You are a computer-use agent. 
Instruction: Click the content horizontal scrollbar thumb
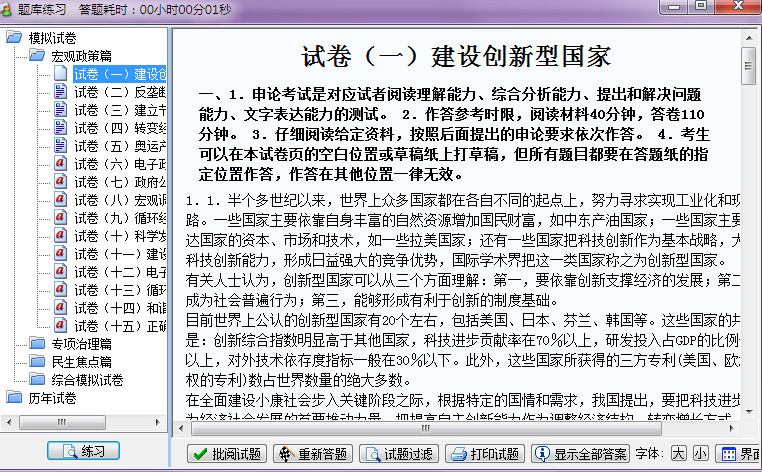pyautogui.click(x=426, y=428)
